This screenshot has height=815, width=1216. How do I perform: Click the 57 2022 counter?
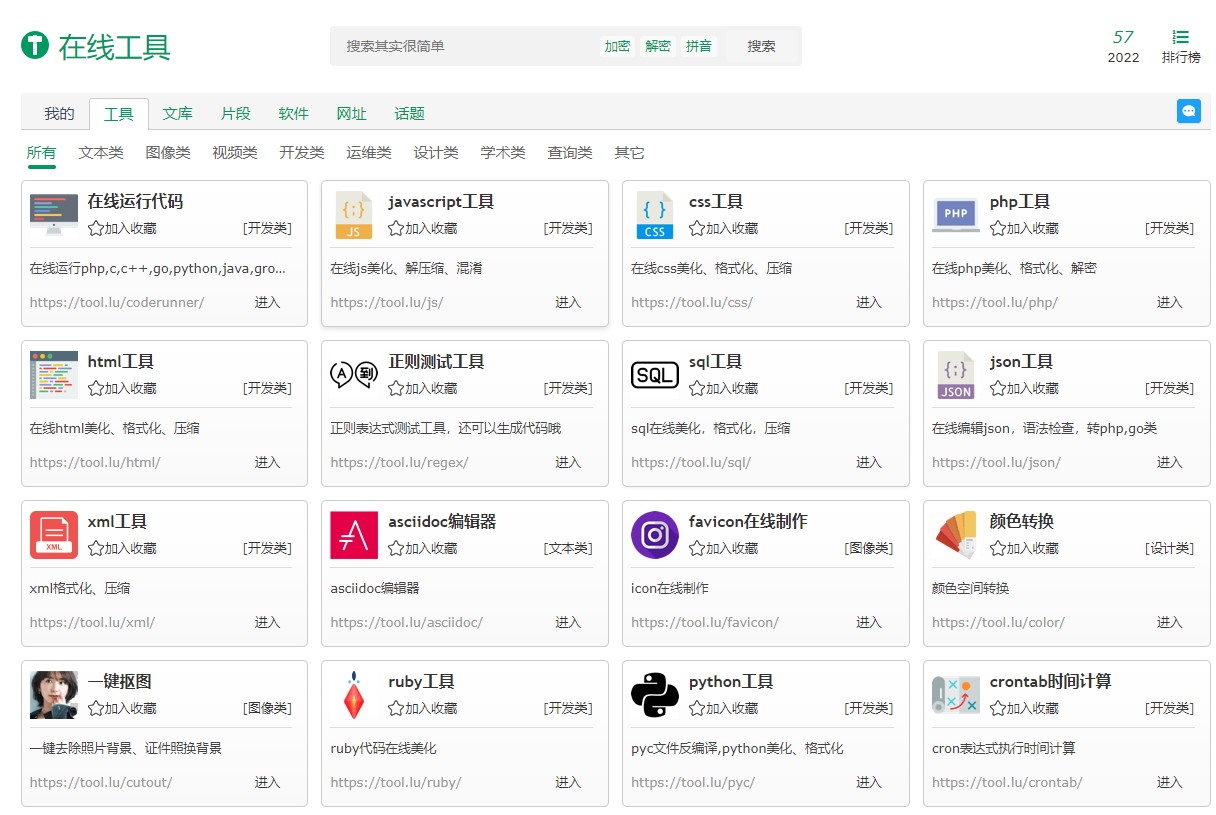1123,46
